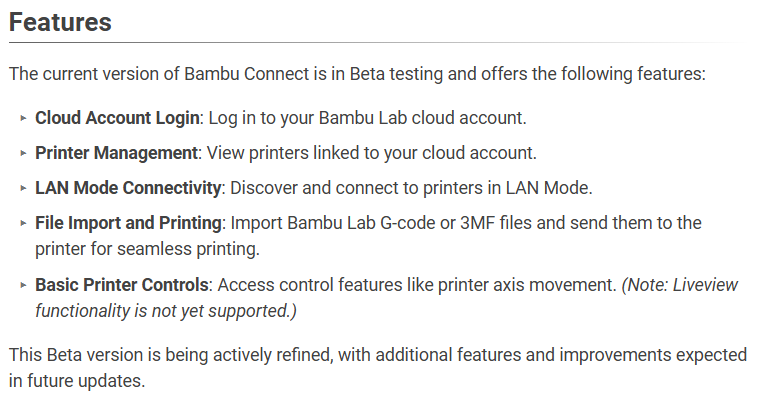Click the bullet arrow beside LAN Mode Connectivity
761x407 pixels.
point(23,188)
